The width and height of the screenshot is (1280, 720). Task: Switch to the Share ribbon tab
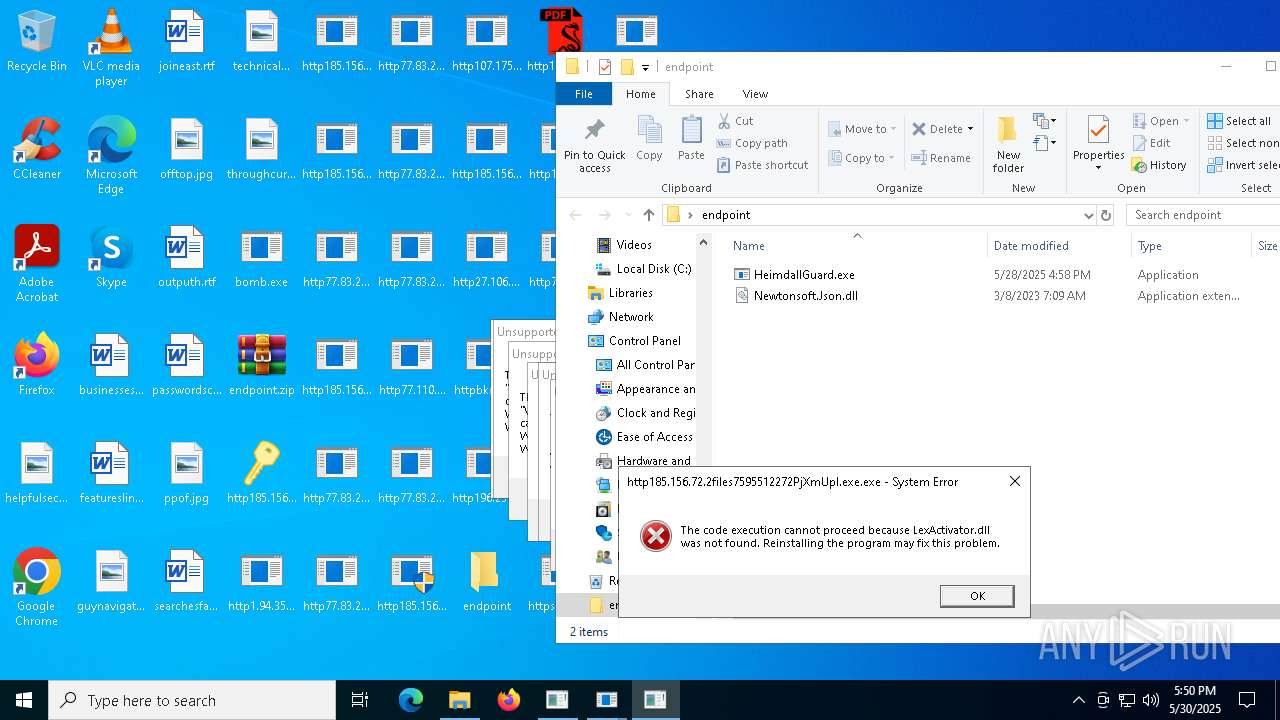[699, 94]
